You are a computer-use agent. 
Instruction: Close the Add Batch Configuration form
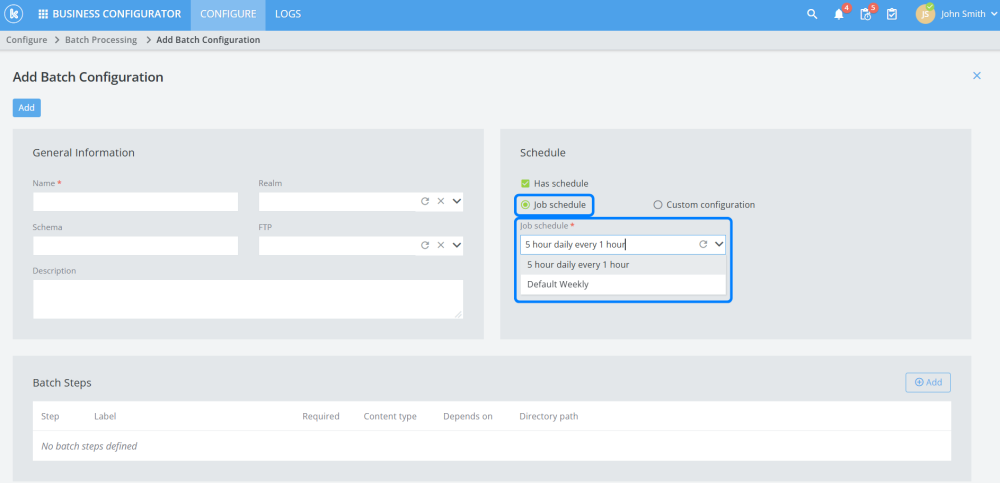click(x=976, y=75)
